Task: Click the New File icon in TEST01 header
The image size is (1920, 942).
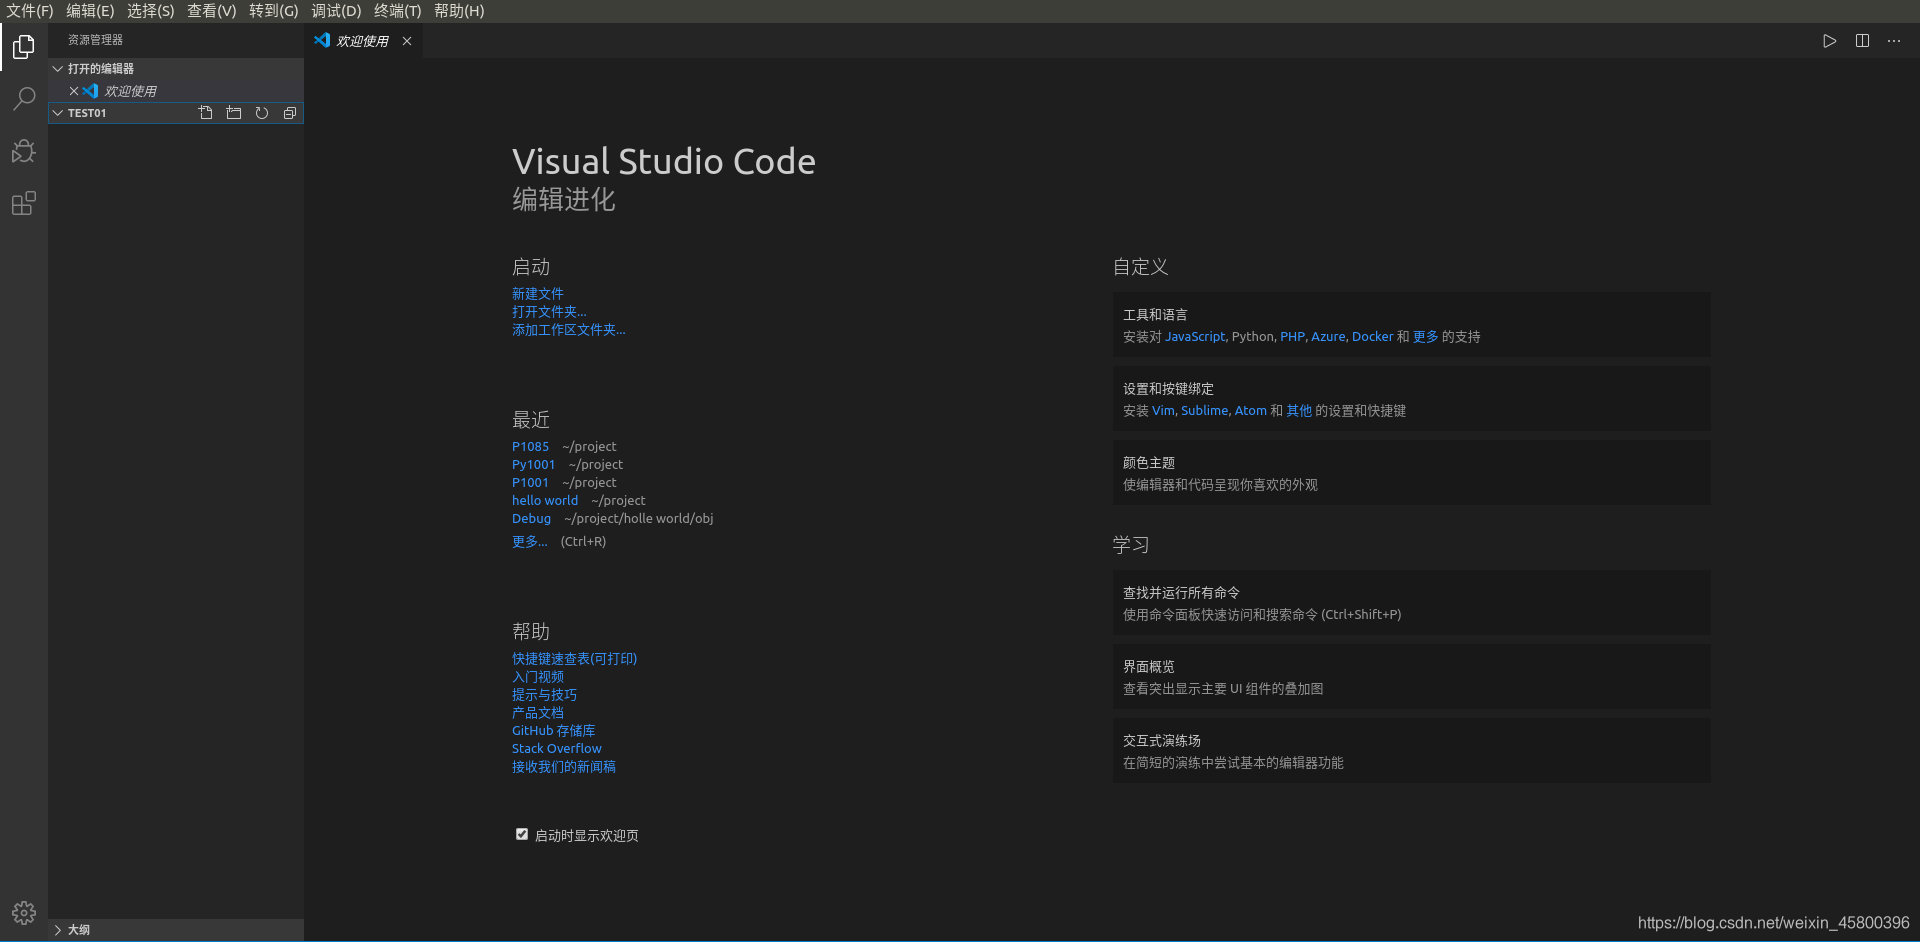Action: [206, 112]
